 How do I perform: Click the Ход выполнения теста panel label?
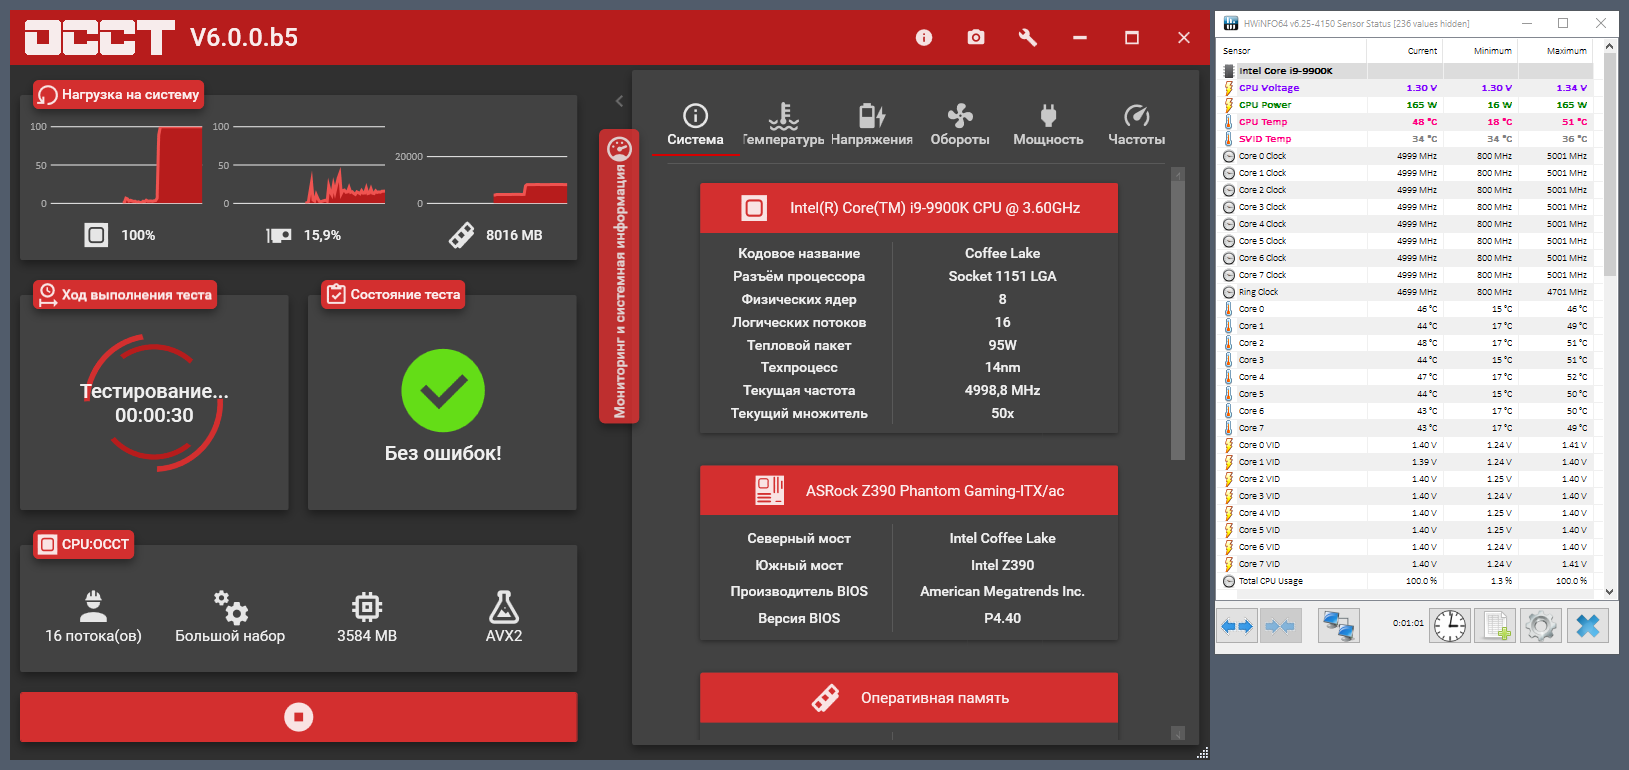(x=125, y=295)
